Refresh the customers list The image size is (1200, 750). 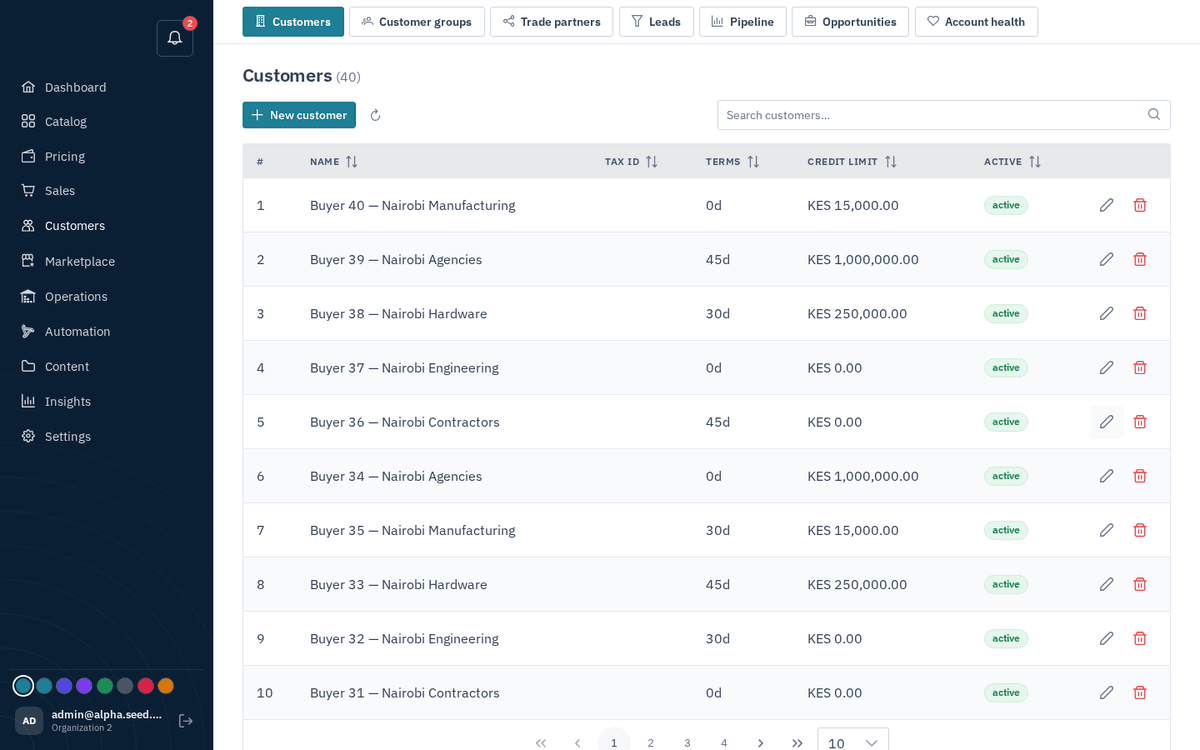click(x=375, y=115)
